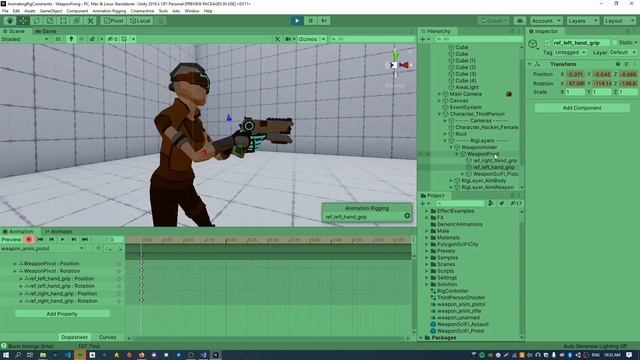Image resolution: width=640 pixels, height=360 pixels.
Task: Open the Shaded draw mode dropdown
Action: point(25,39)
